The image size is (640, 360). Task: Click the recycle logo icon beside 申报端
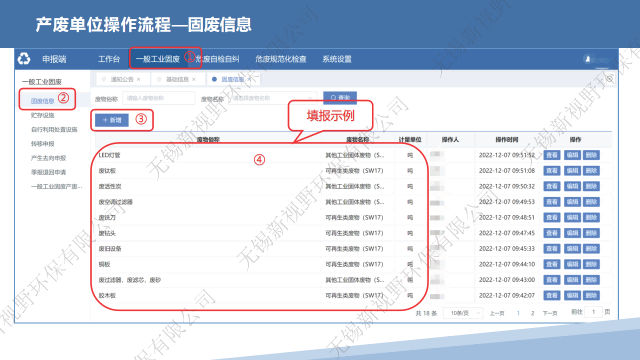(24, 59)
